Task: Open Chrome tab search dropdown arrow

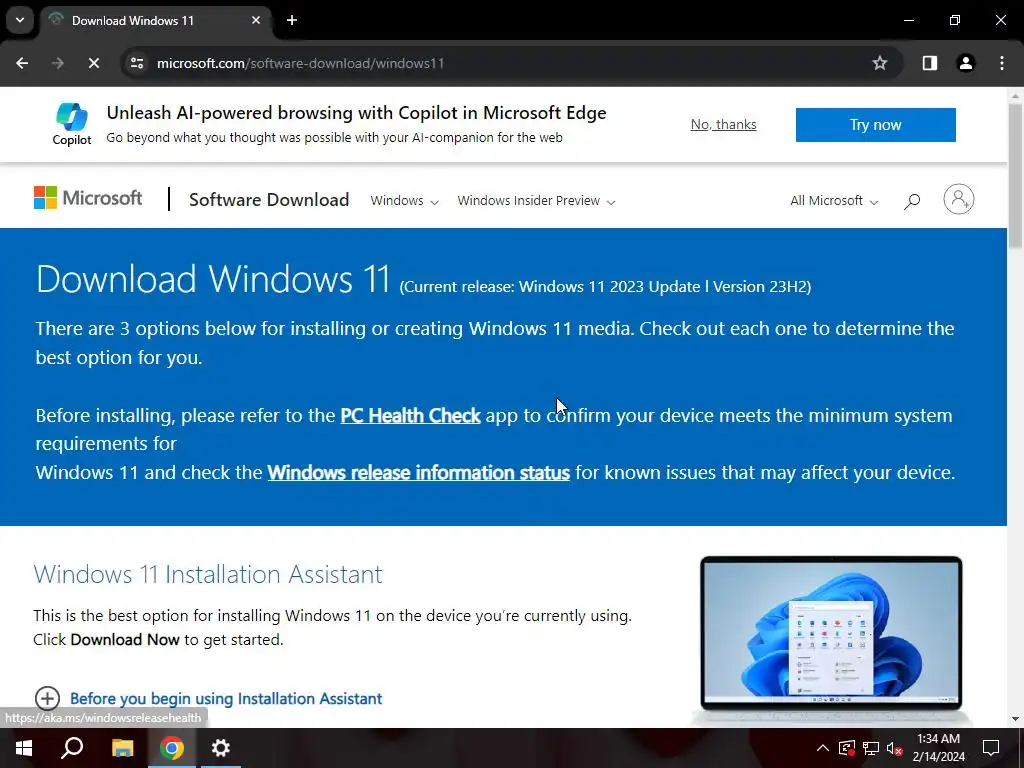Action: pos(20,20)
